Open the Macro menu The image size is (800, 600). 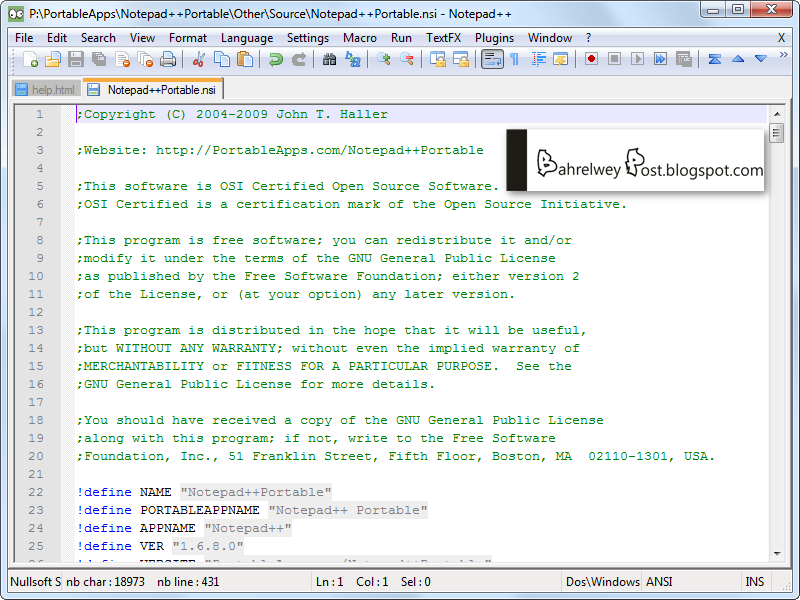tap(360, 38)
